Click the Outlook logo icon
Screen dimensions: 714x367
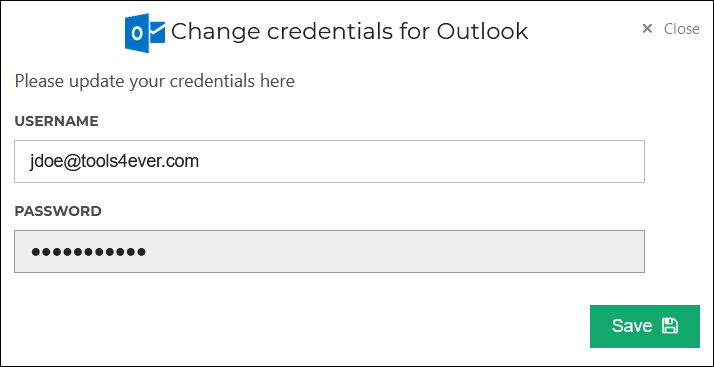point(145,33)
